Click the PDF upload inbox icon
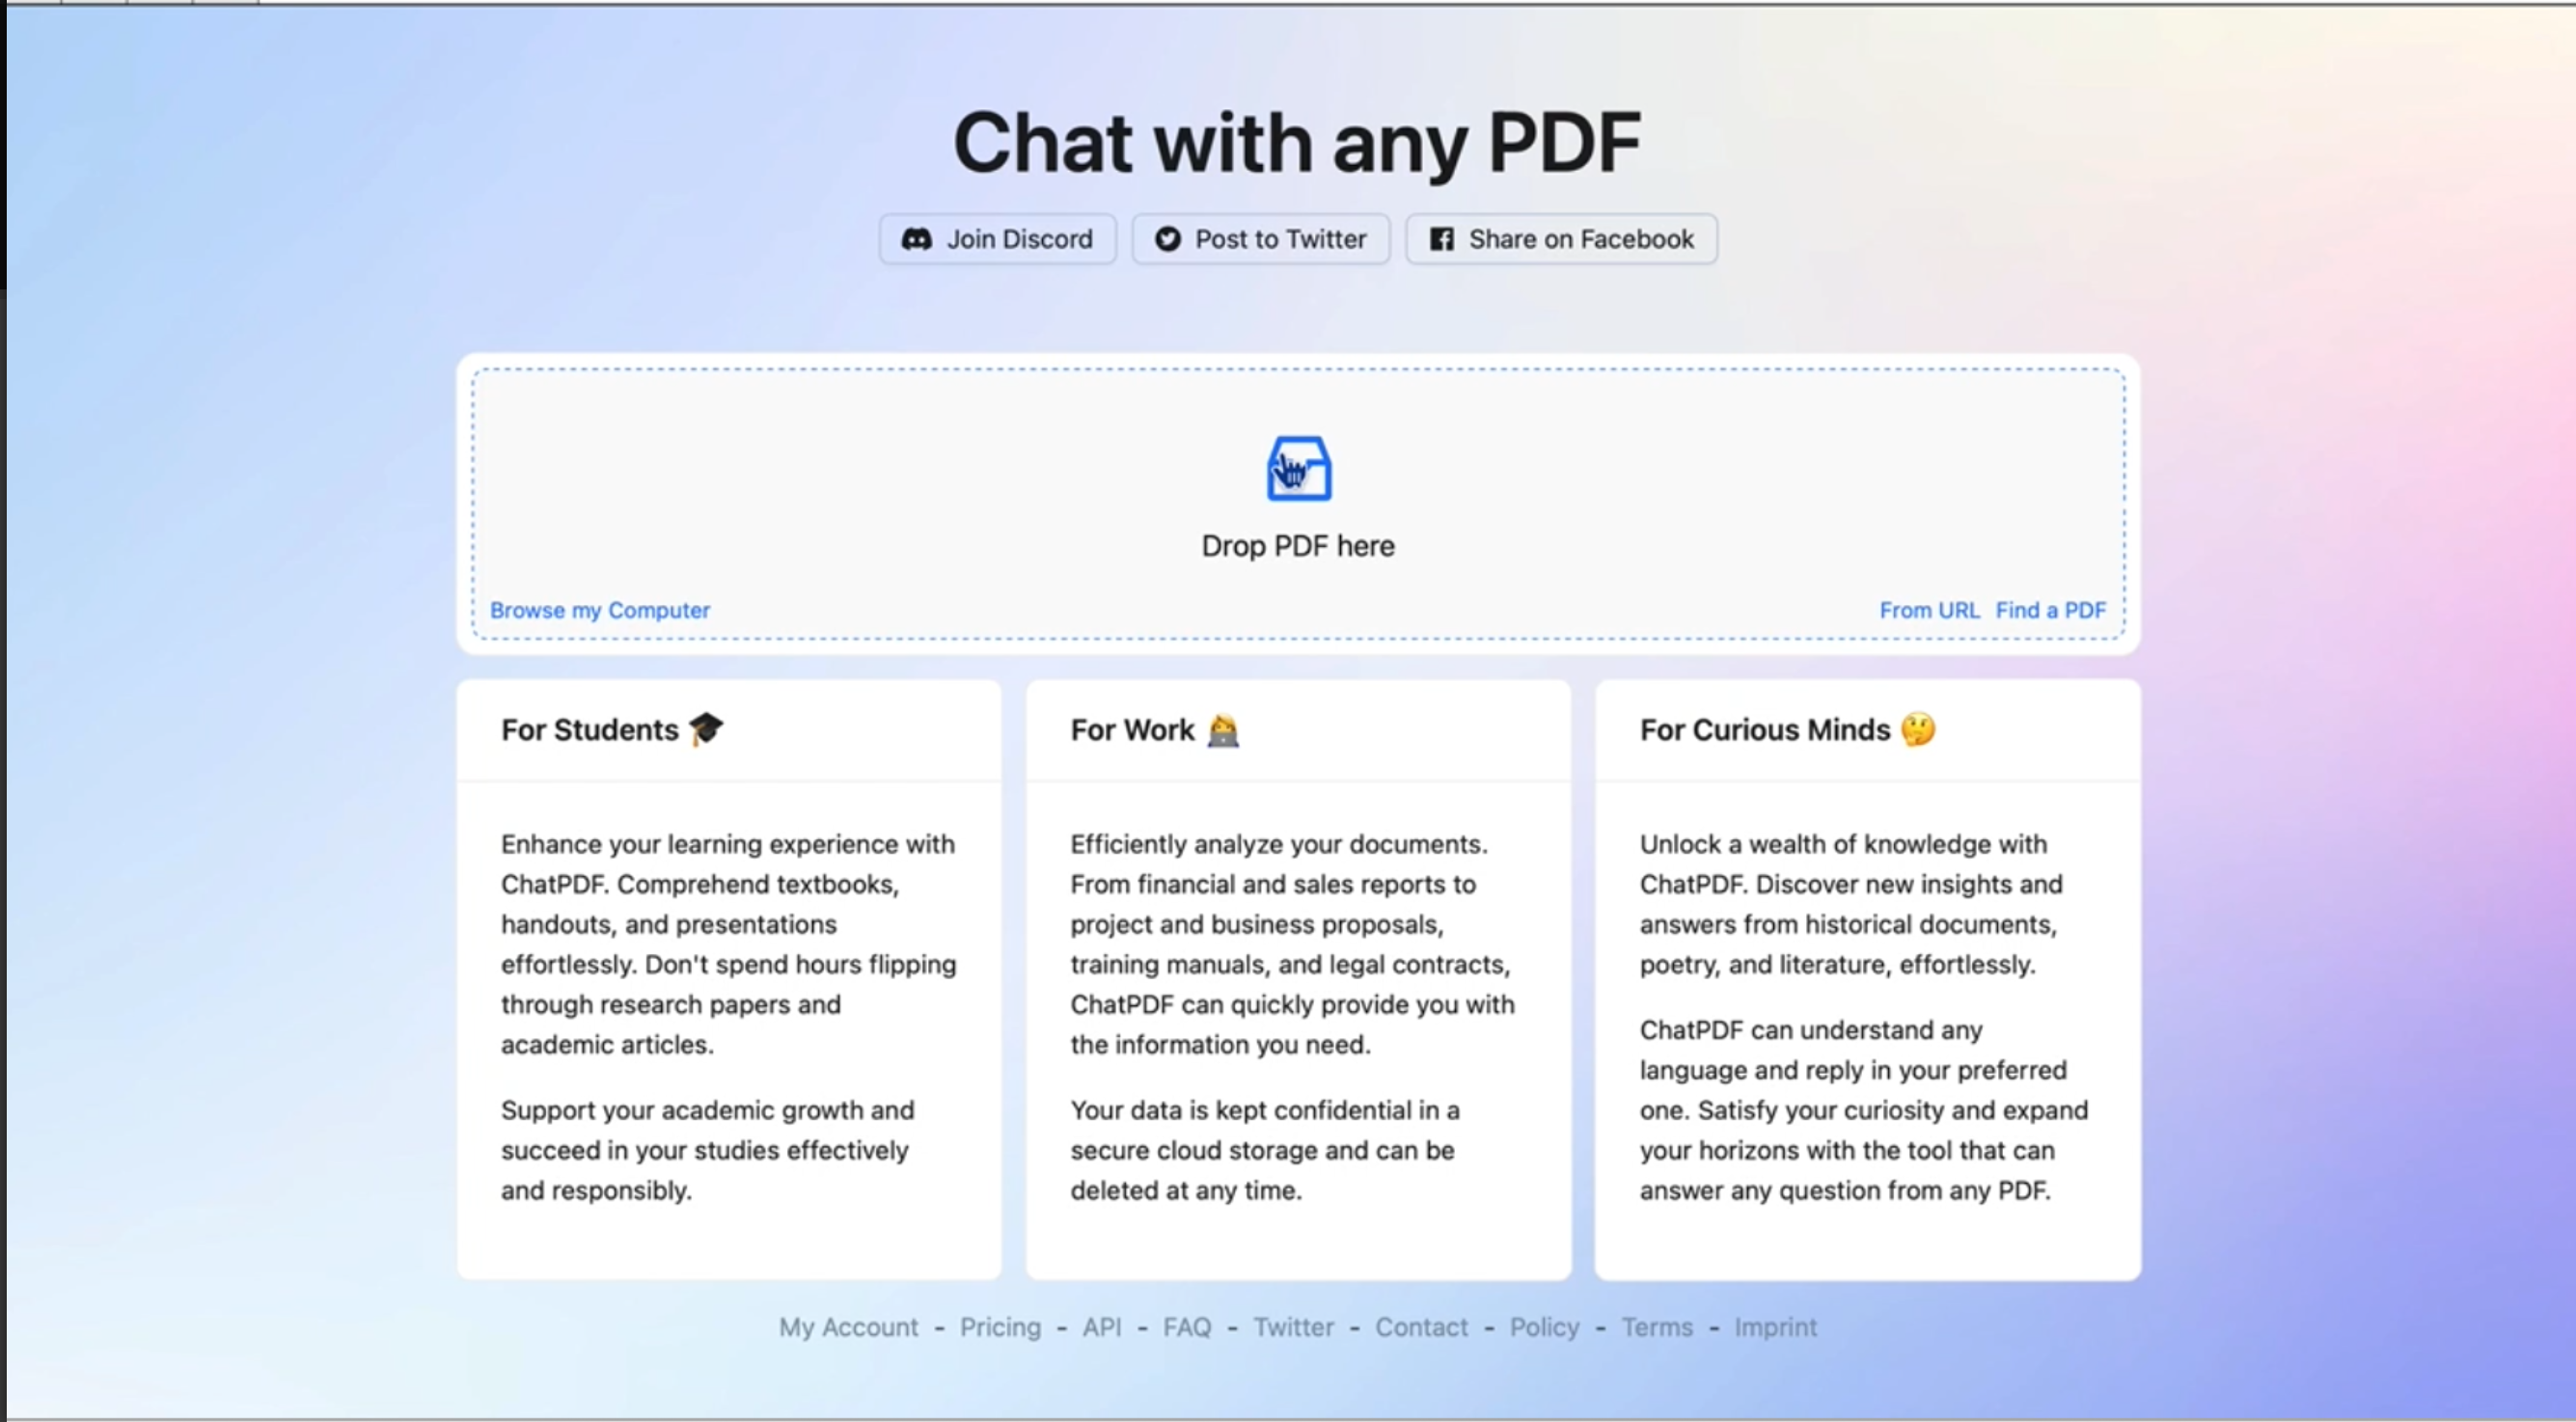 [1298, 468]
